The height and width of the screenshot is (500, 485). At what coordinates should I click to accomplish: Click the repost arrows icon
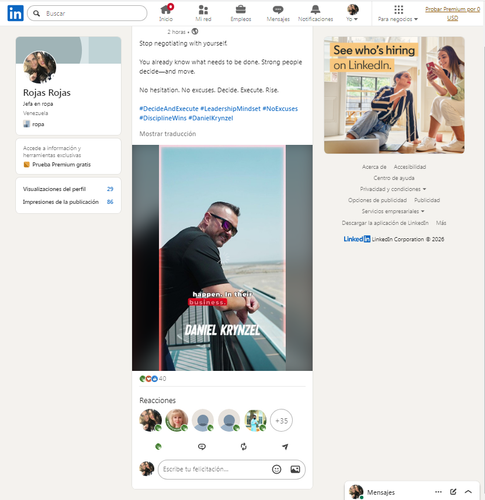pos(244,447)
